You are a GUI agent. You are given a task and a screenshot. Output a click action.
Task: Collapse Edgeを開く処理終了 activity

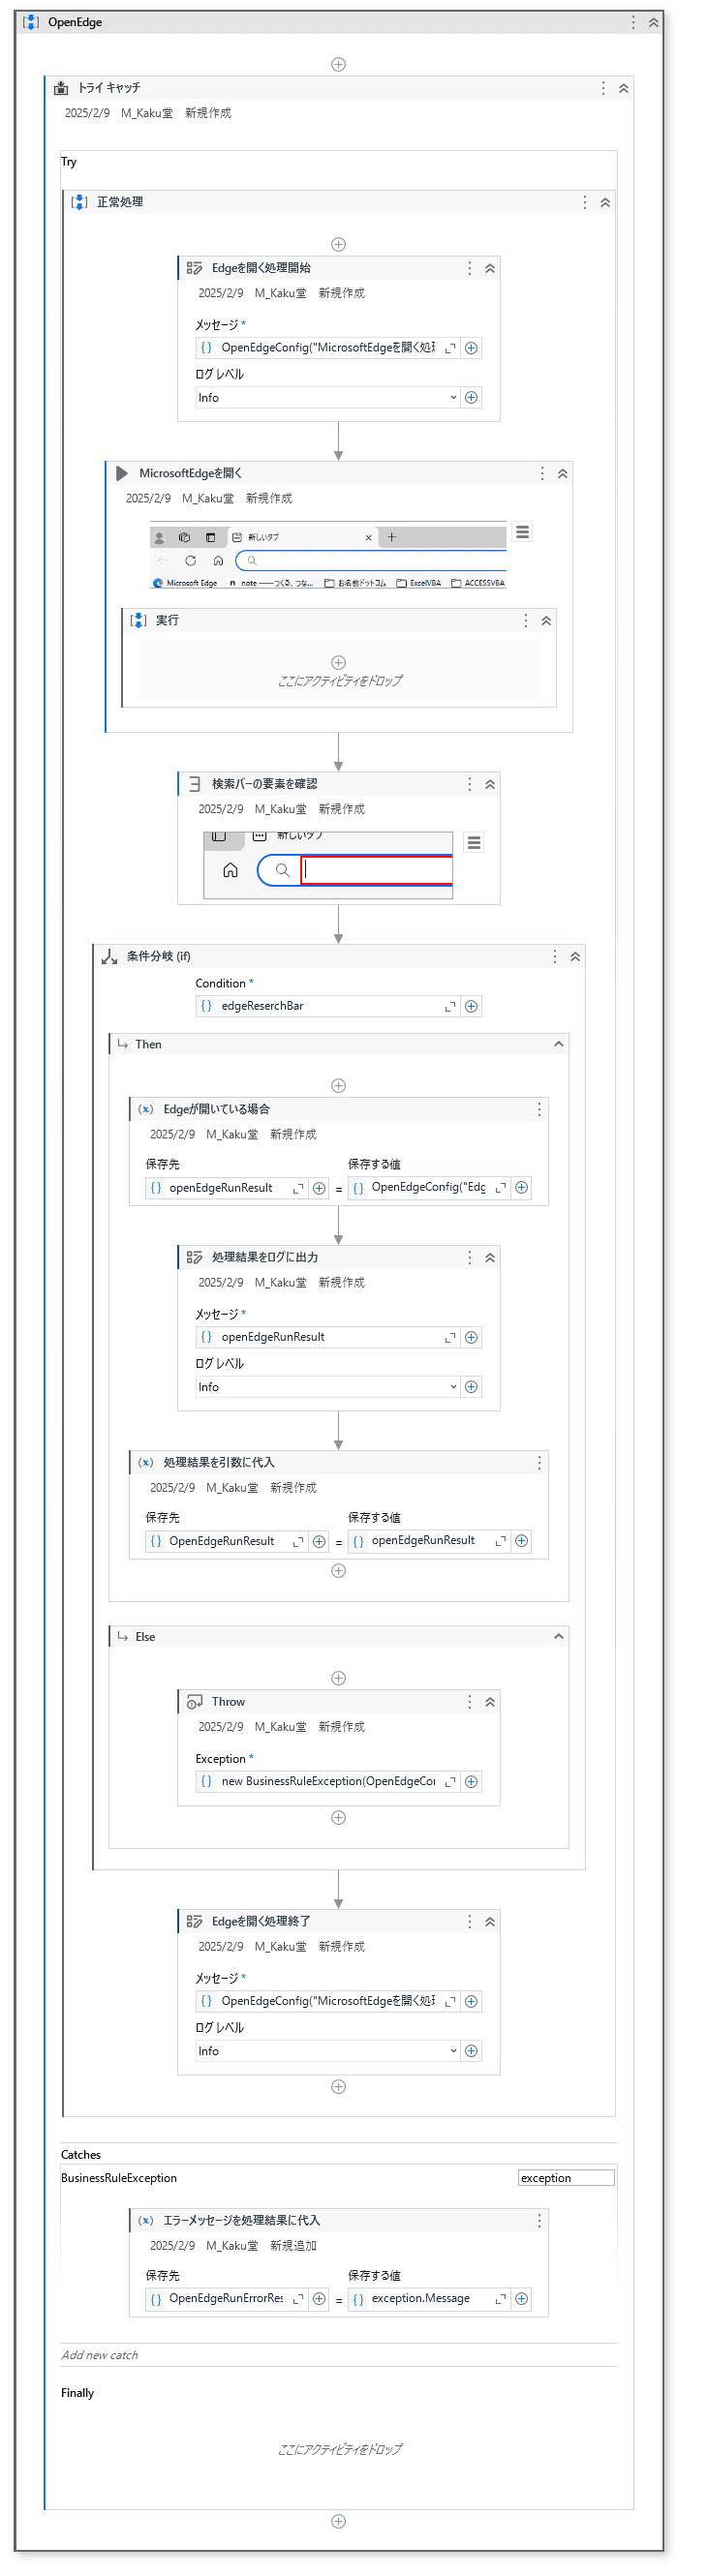(490, 1922)
